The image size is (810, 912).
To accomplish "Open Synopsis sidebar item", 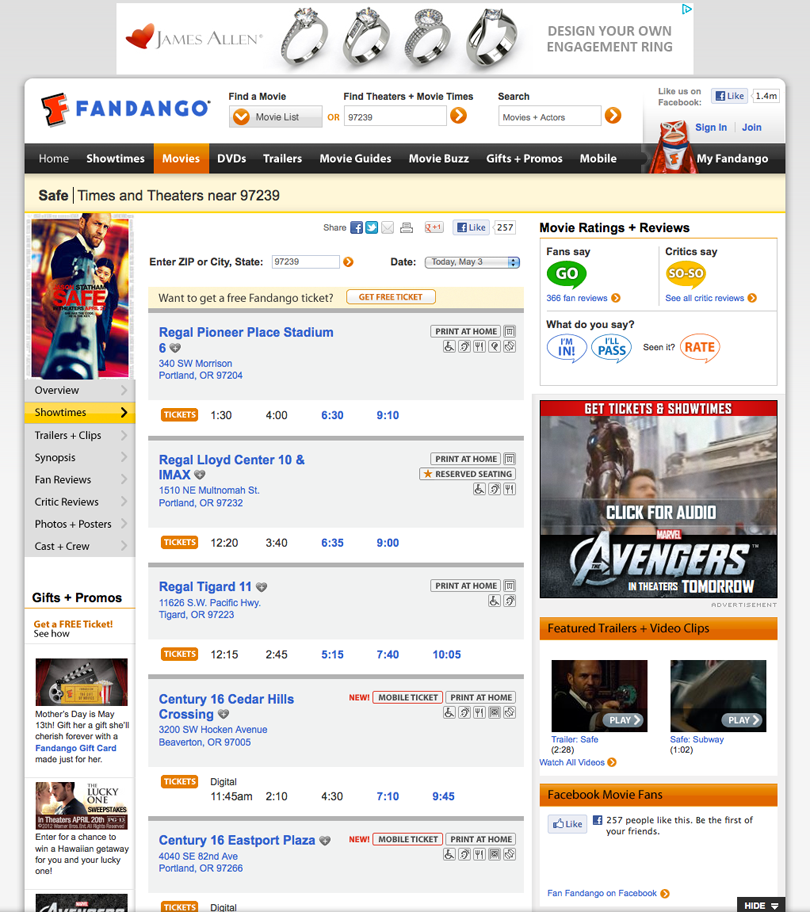I will pyautogui.click(x=80, y=457).
